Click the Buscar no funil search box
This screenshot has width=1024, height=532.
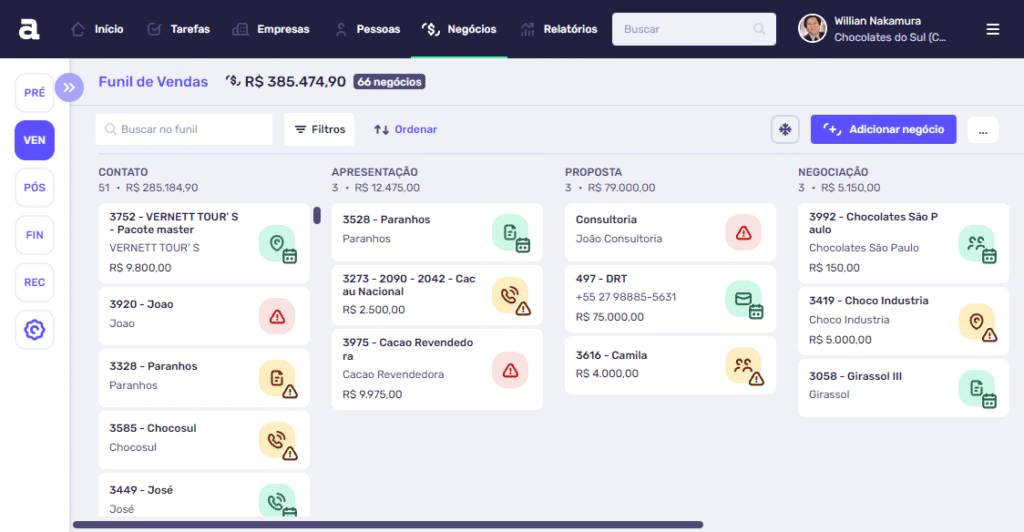[x=184, y=129]
